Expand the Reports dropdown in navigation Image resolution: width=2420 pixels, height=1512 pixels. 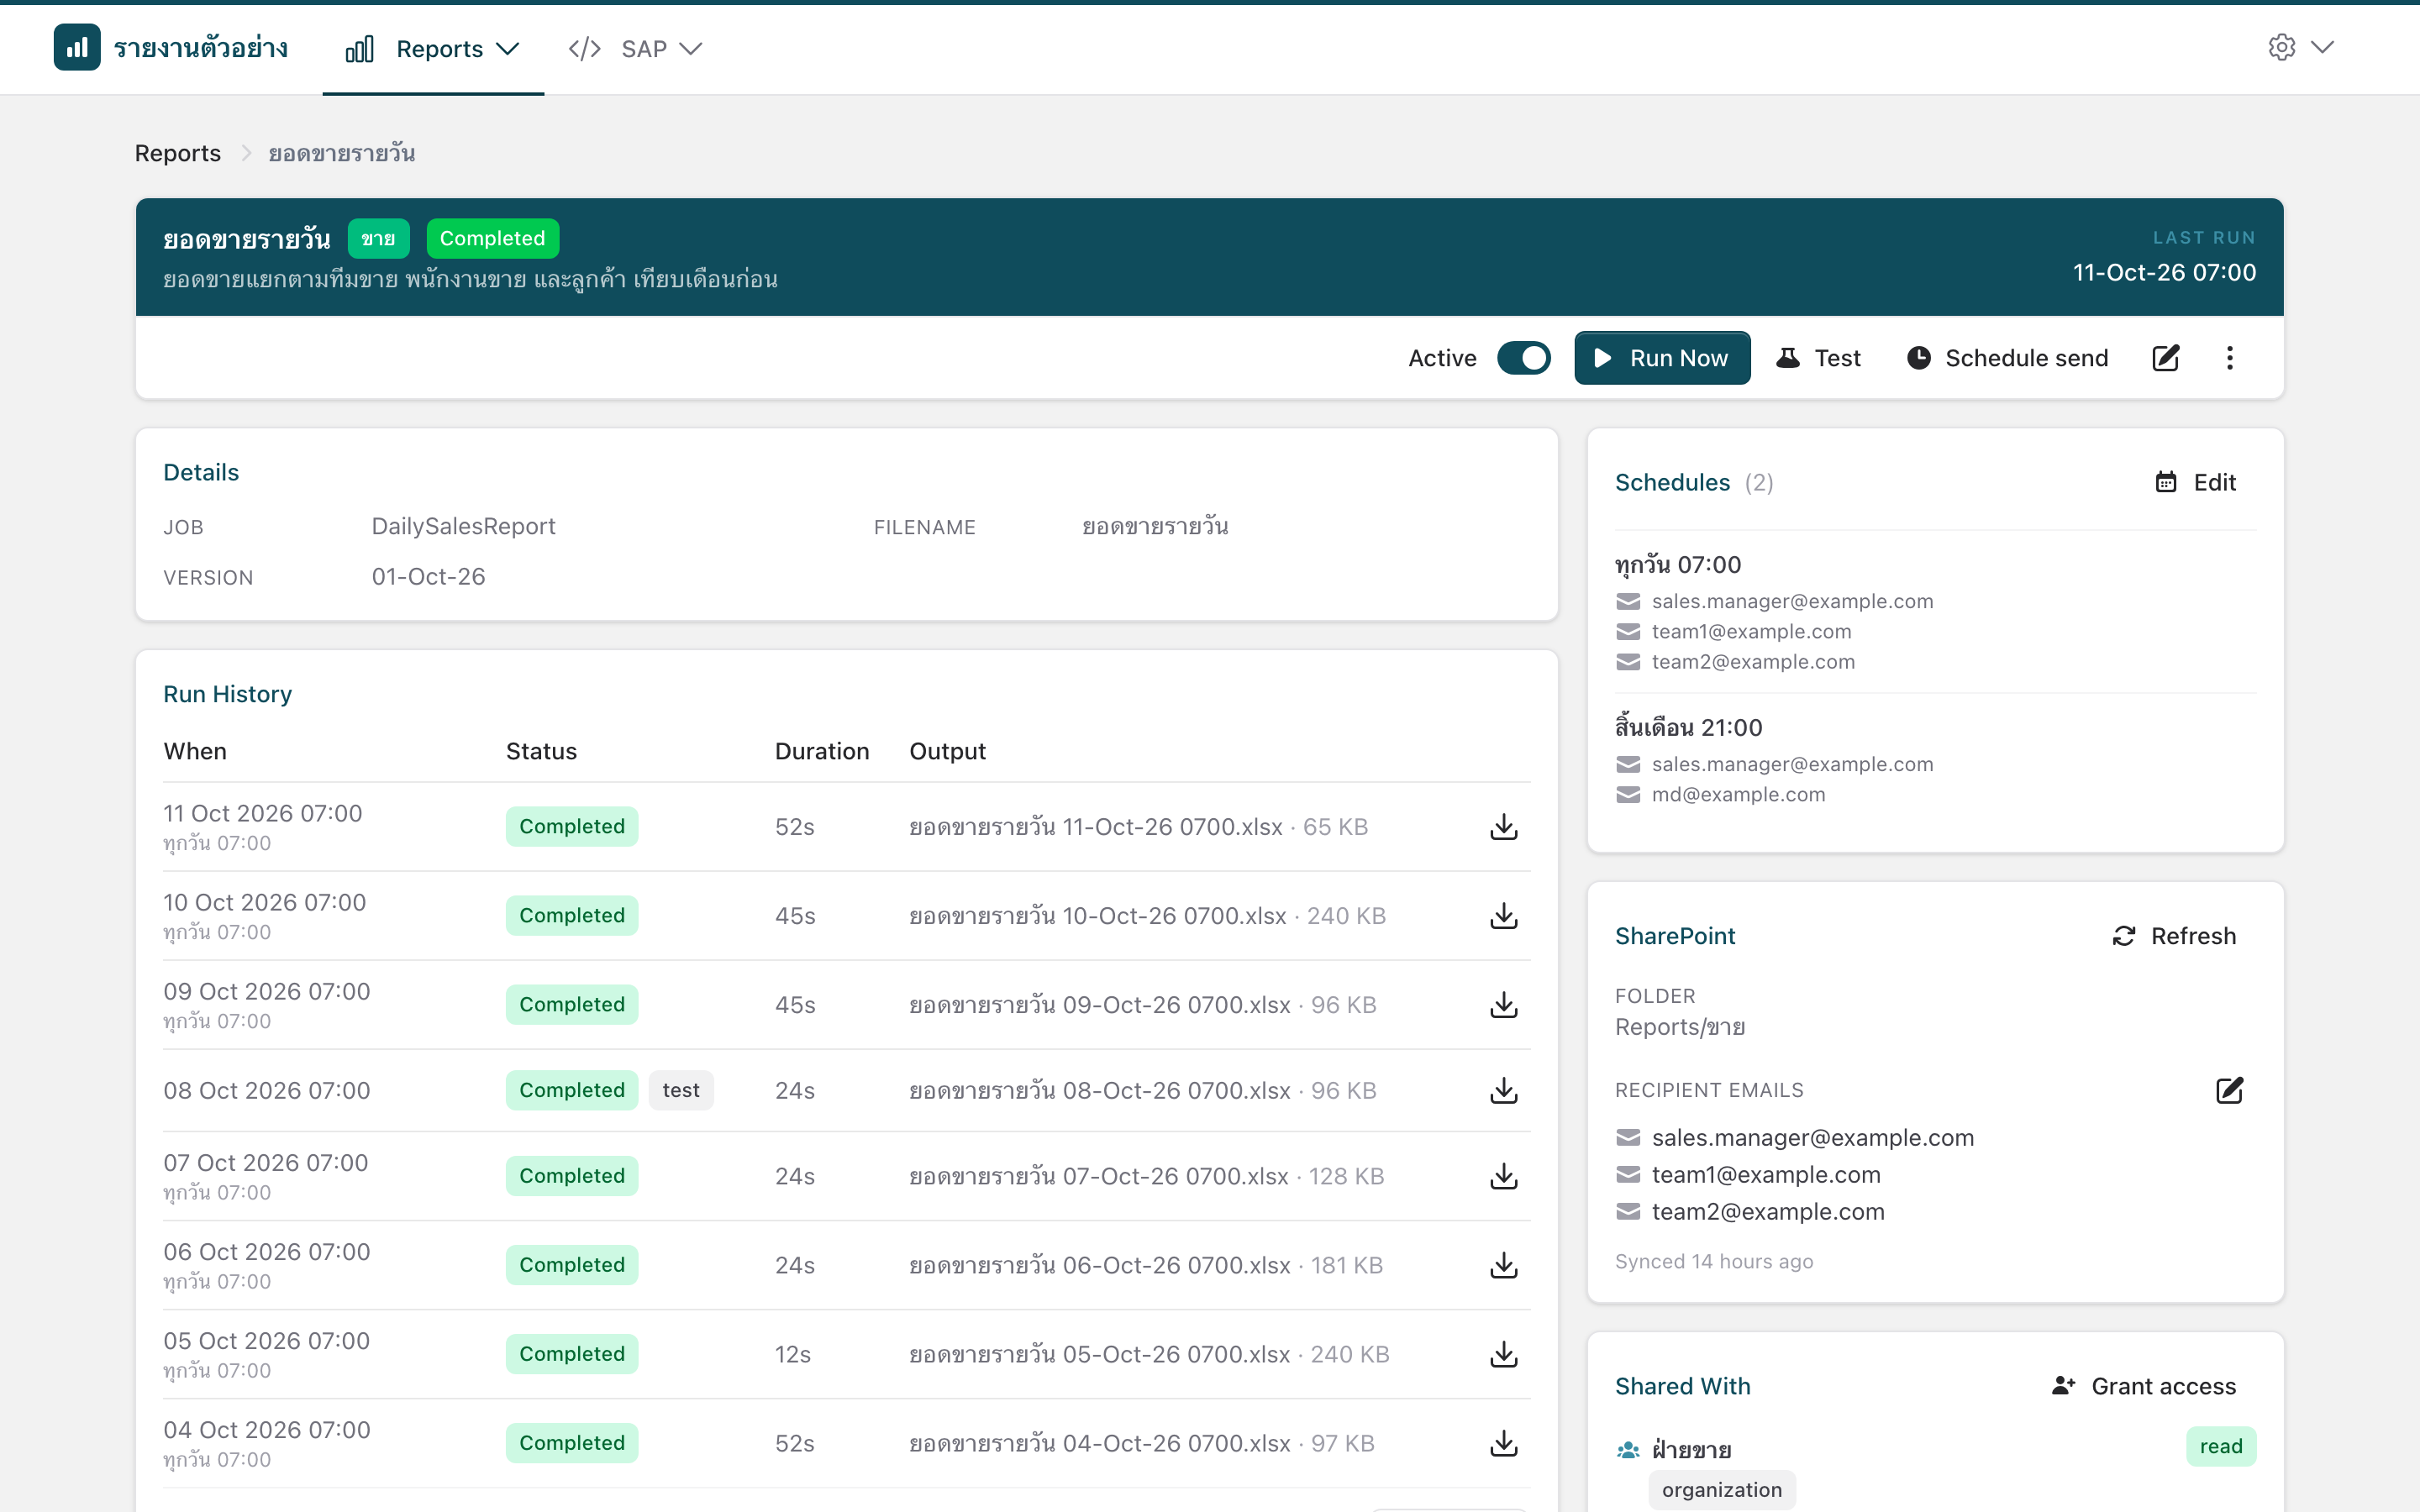coord(433,49)
